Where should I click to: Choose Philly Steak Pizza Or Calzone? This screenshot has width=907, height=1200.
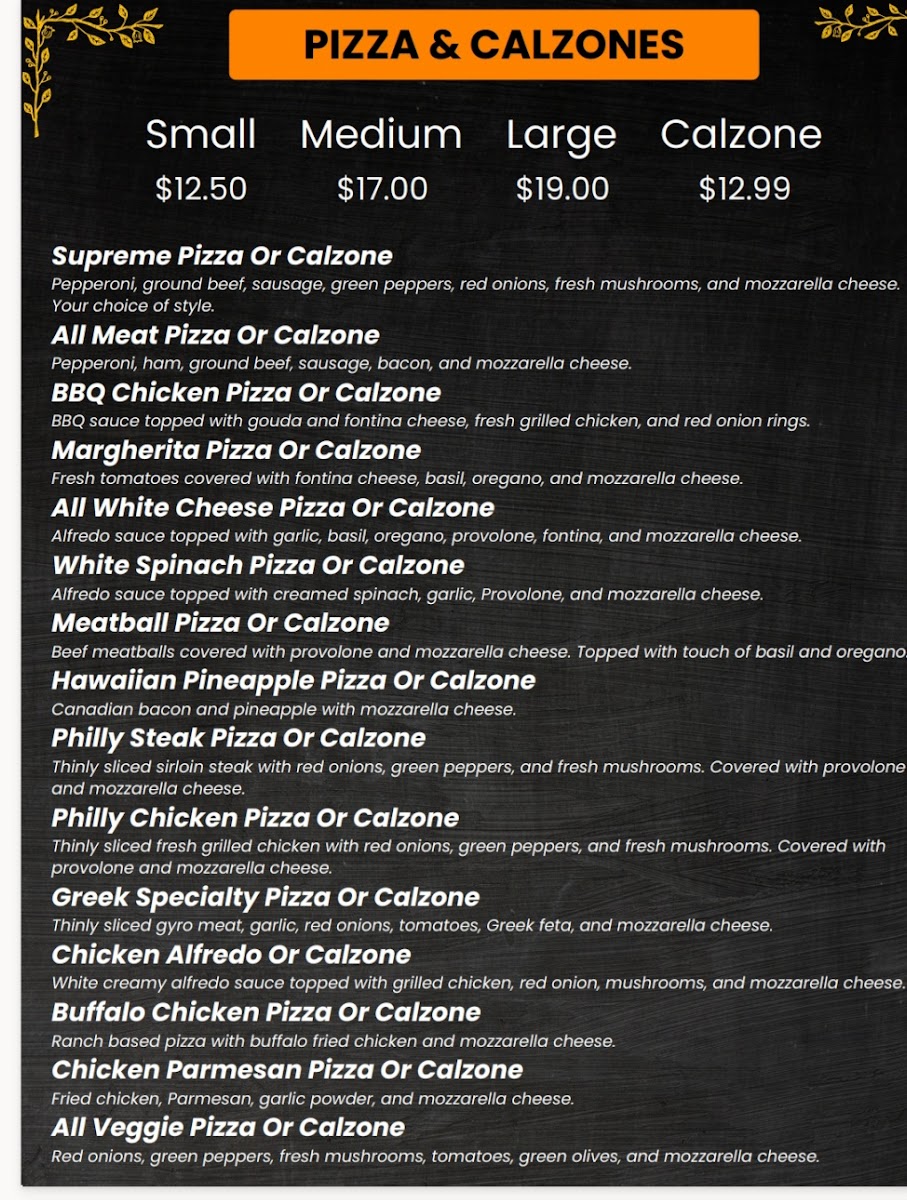[238, 738]
